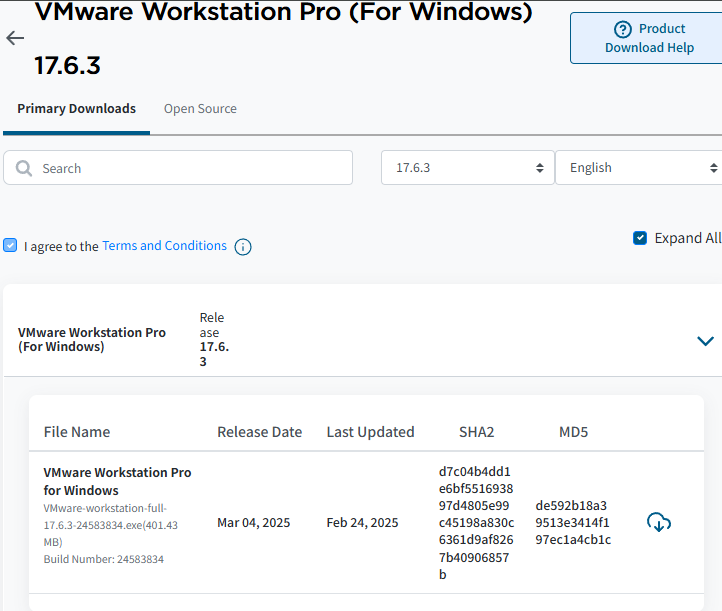The width and height of the screenshot is (722, 611).
Task: Click the search magnifier icon
Action: (x=24, y=169)
